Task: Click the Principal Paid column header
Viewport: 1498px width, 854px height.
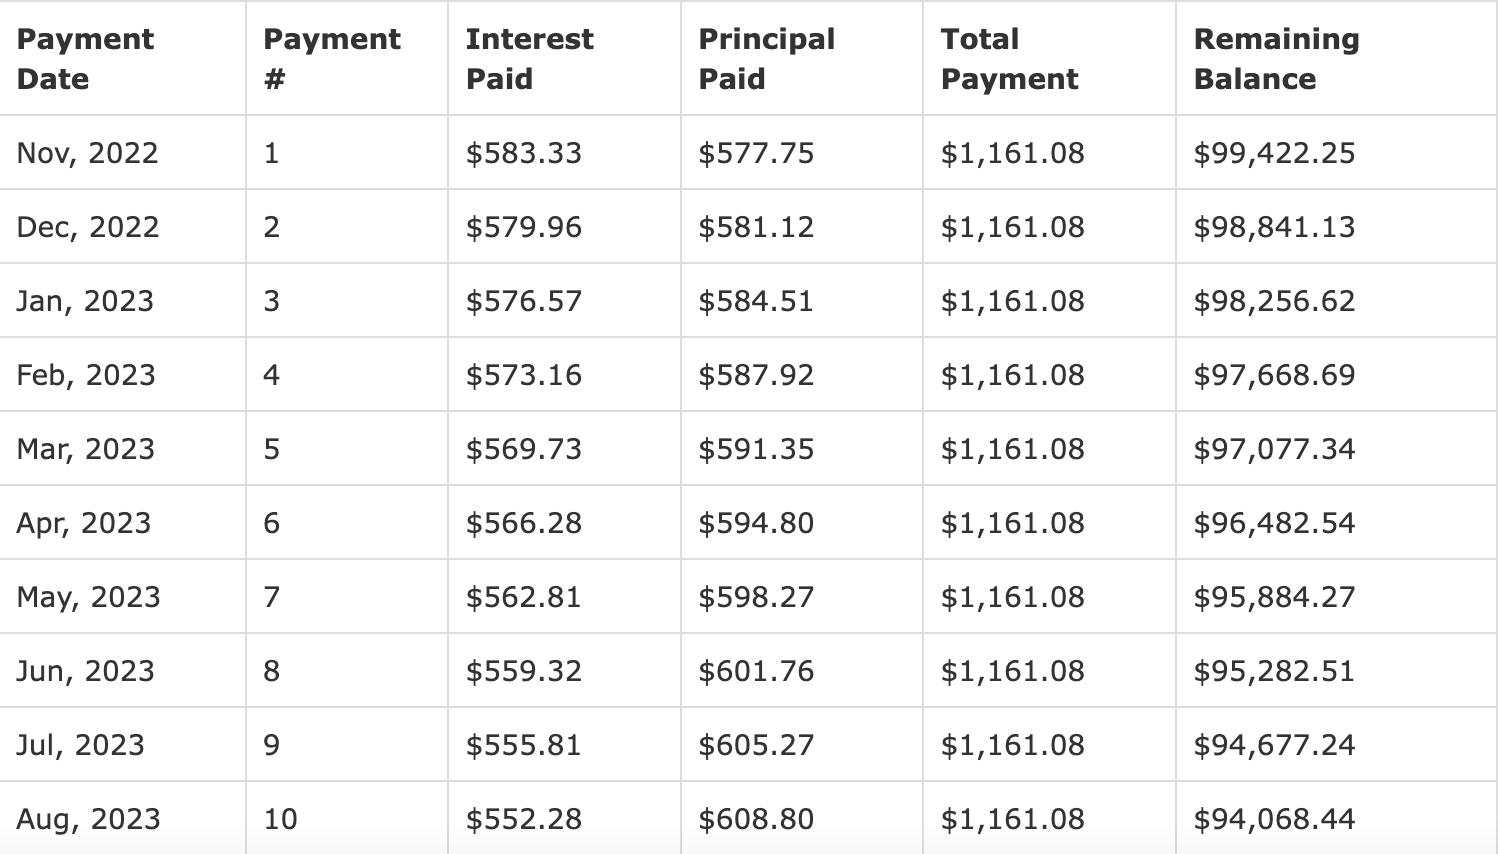Action: (766, 59)
